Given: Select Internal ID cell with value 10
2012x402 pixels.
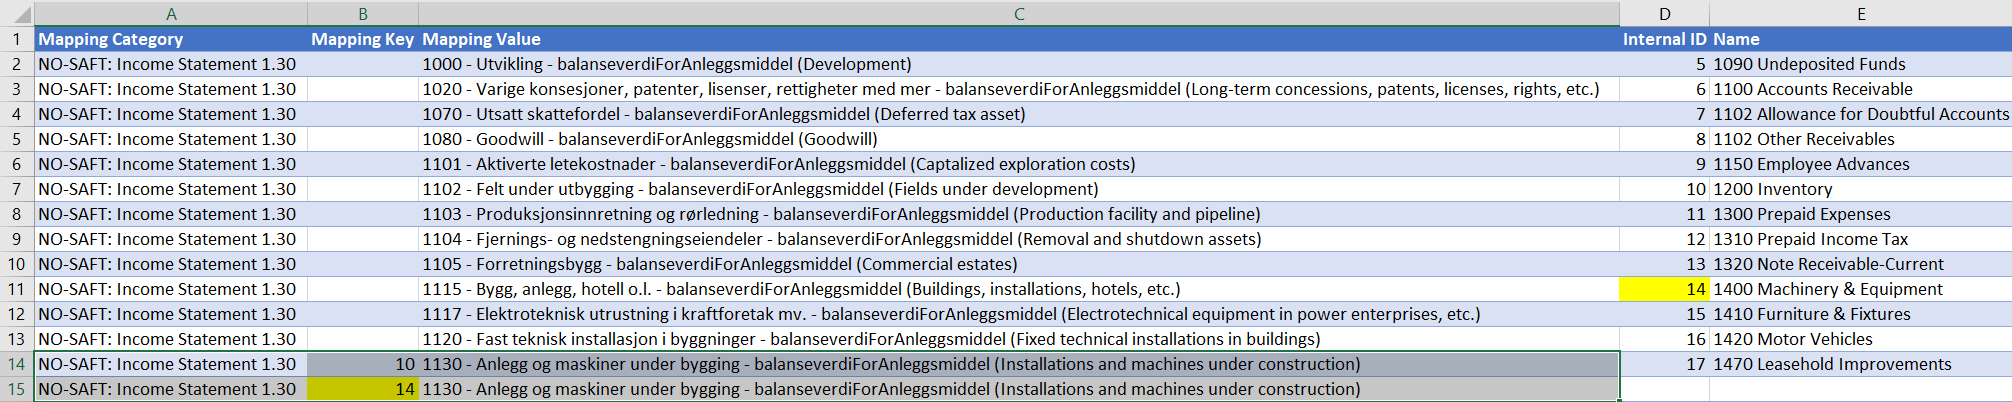Looking at the screenshot, I should (x=1664, y=189).
